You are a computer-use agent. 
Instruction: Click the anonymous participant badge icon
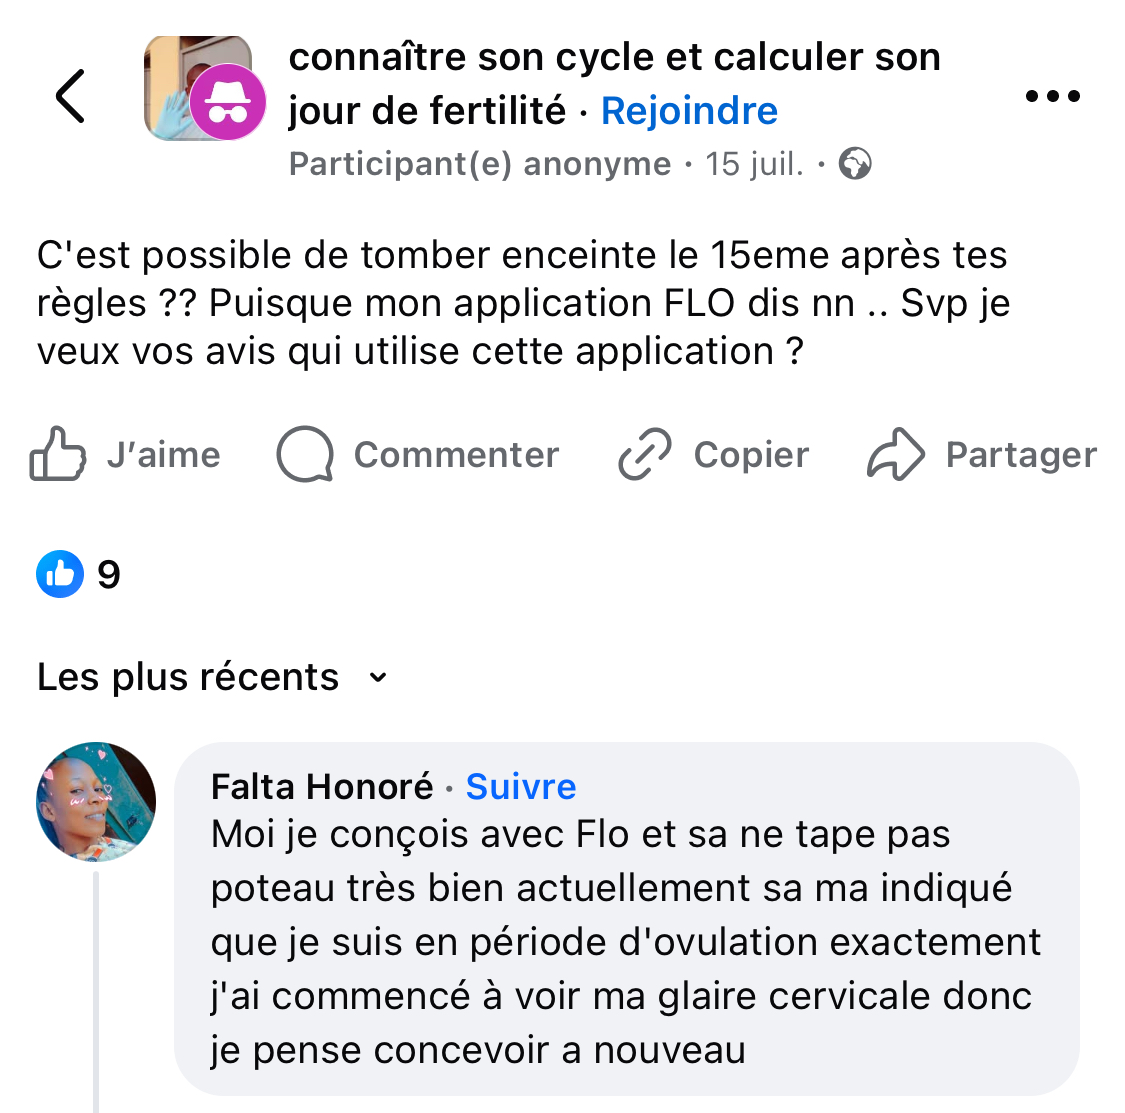[228, 102]
